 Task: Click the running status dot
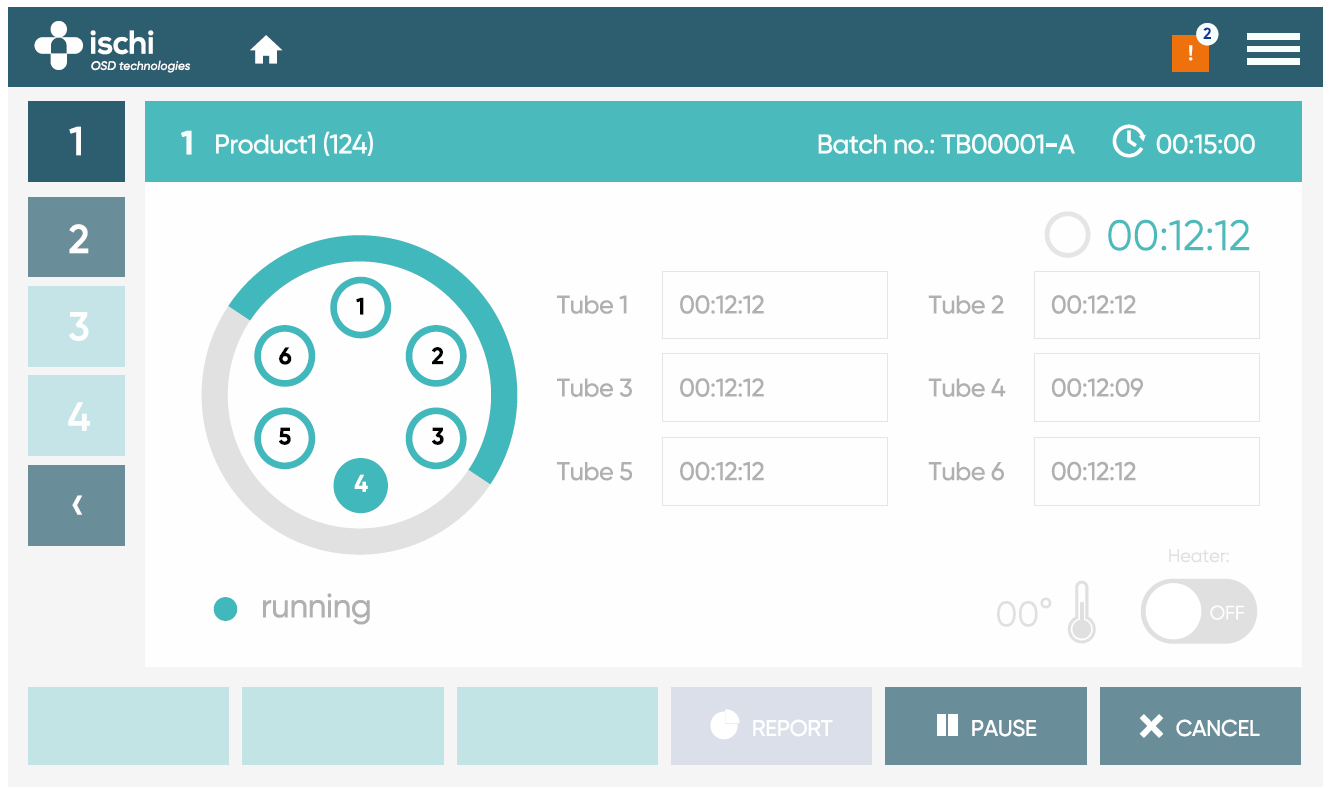225,609
